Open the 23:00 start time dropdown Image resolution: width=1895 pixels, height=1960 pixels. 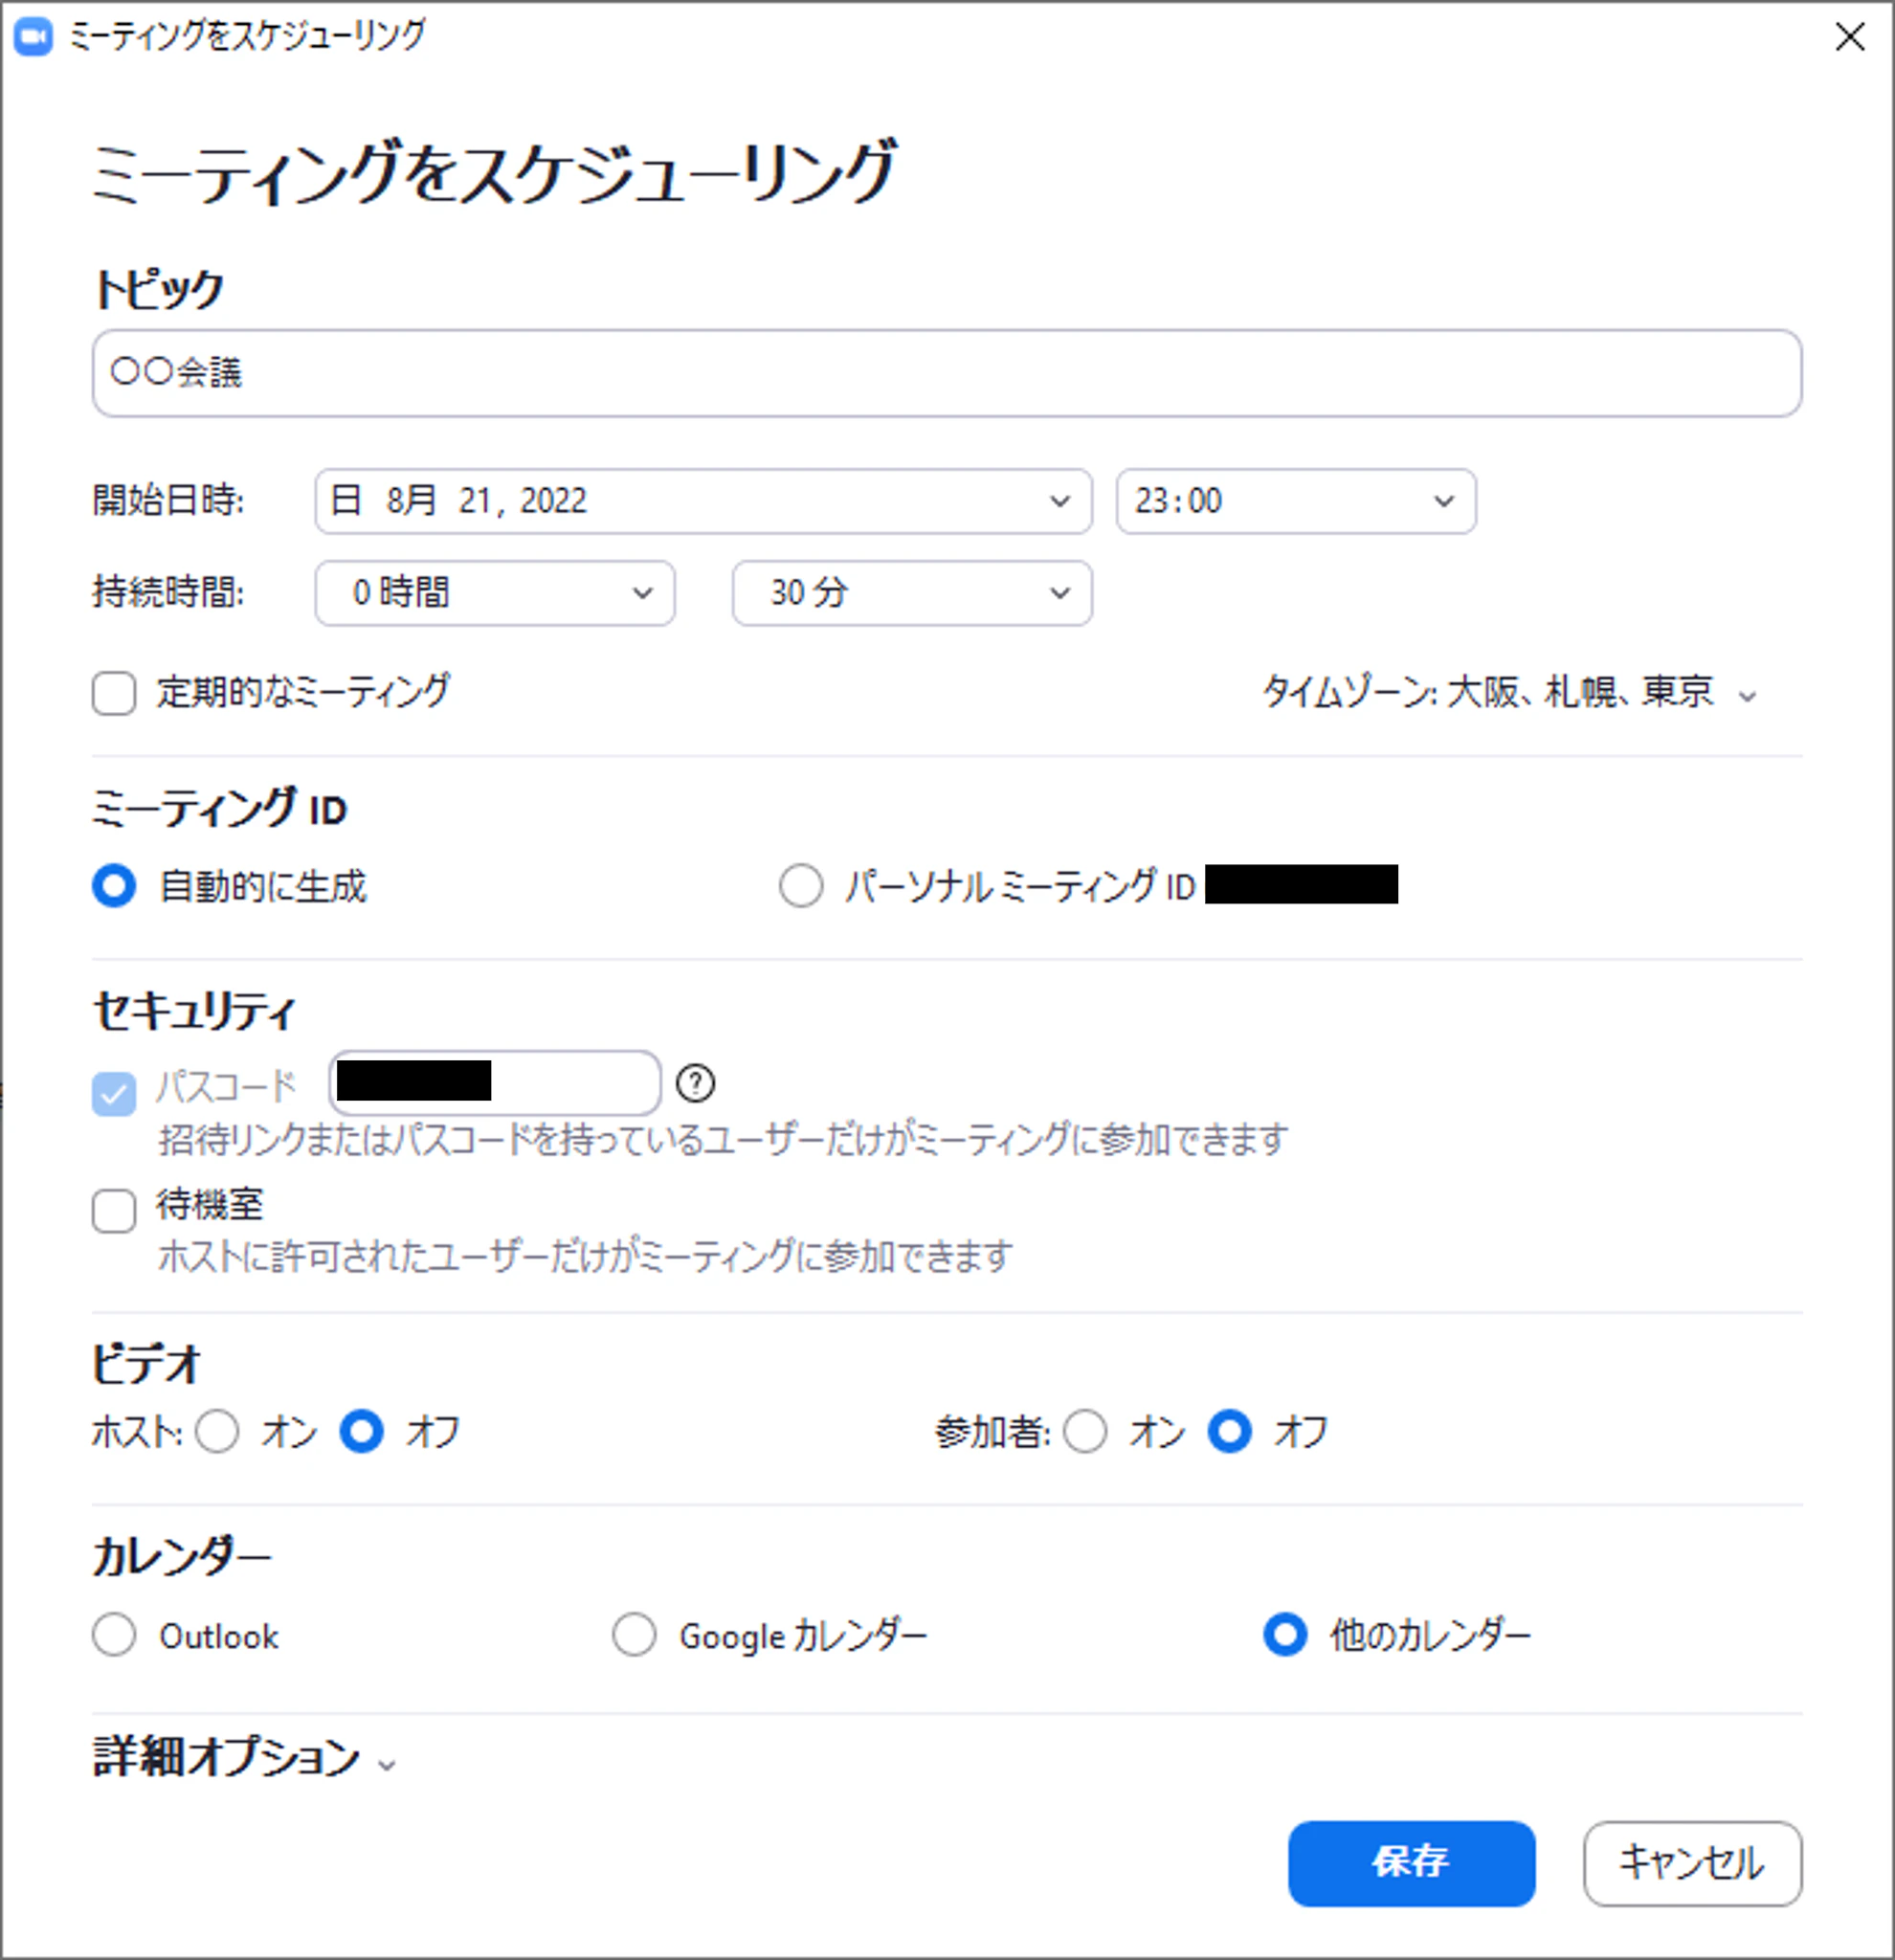[1295, 501]
